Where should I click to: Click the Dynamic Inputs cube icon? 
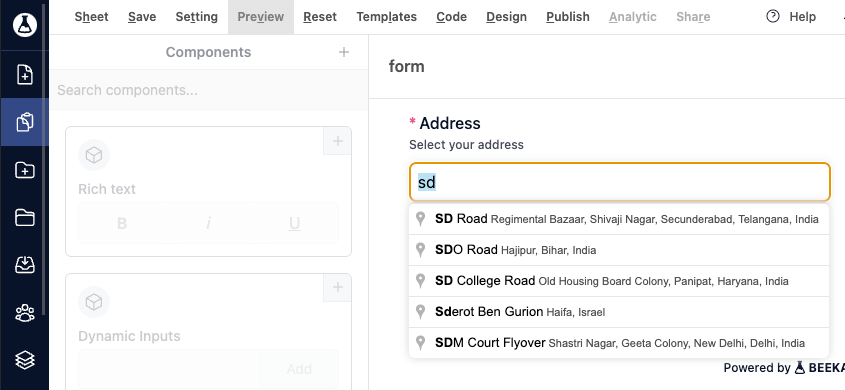94,302
